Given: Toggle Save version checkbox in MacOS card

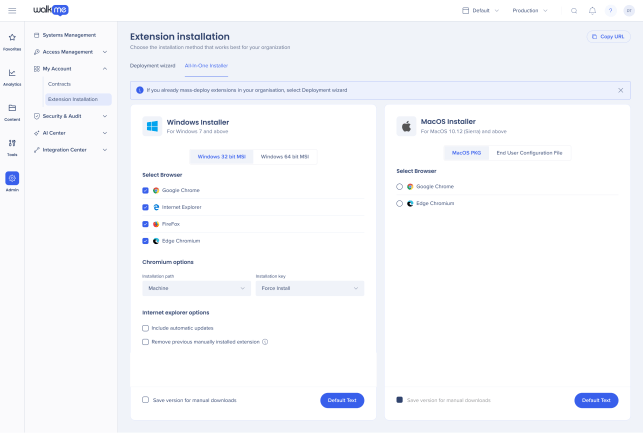Looking at the screenshot, I should 399,400.
